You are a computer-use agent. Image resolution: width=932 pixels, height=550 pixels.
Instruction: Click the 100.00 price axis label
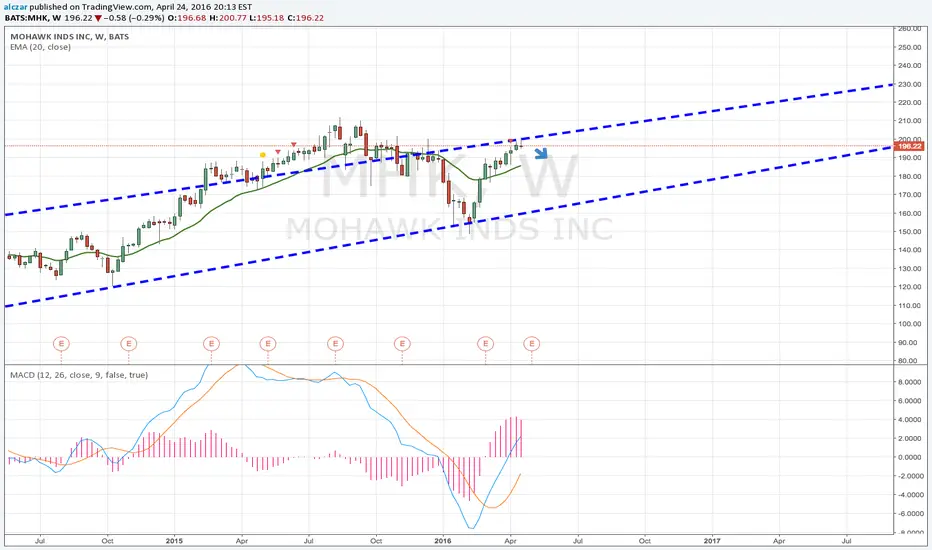[x=909, y=324]
